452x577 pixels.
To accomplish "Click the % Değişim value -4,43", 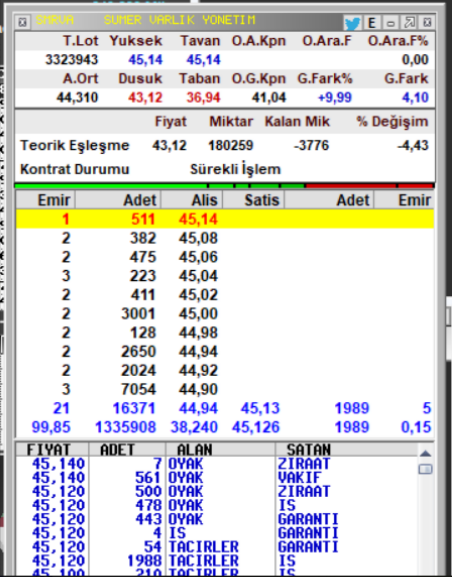I will pos(413,146).
